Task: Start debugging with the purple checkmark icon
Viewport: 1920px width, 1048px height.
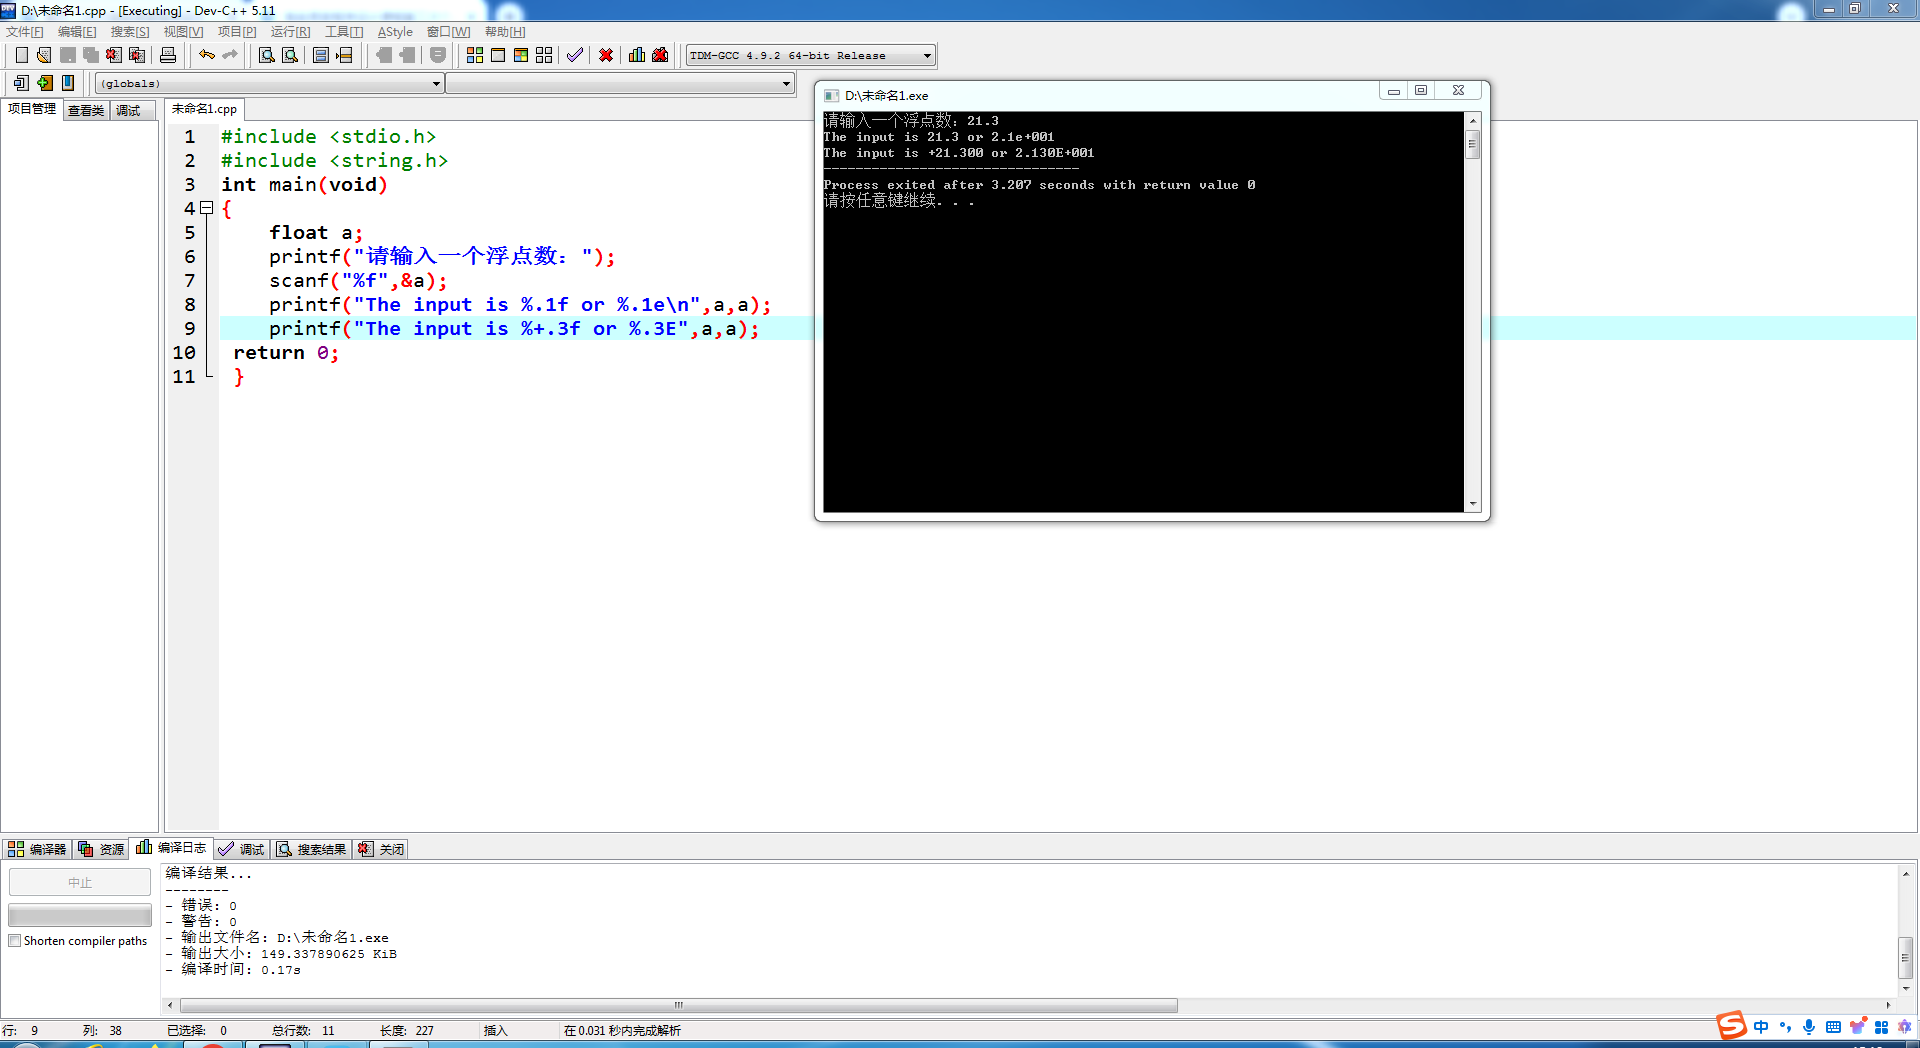Action: click(x=575, y=55)
